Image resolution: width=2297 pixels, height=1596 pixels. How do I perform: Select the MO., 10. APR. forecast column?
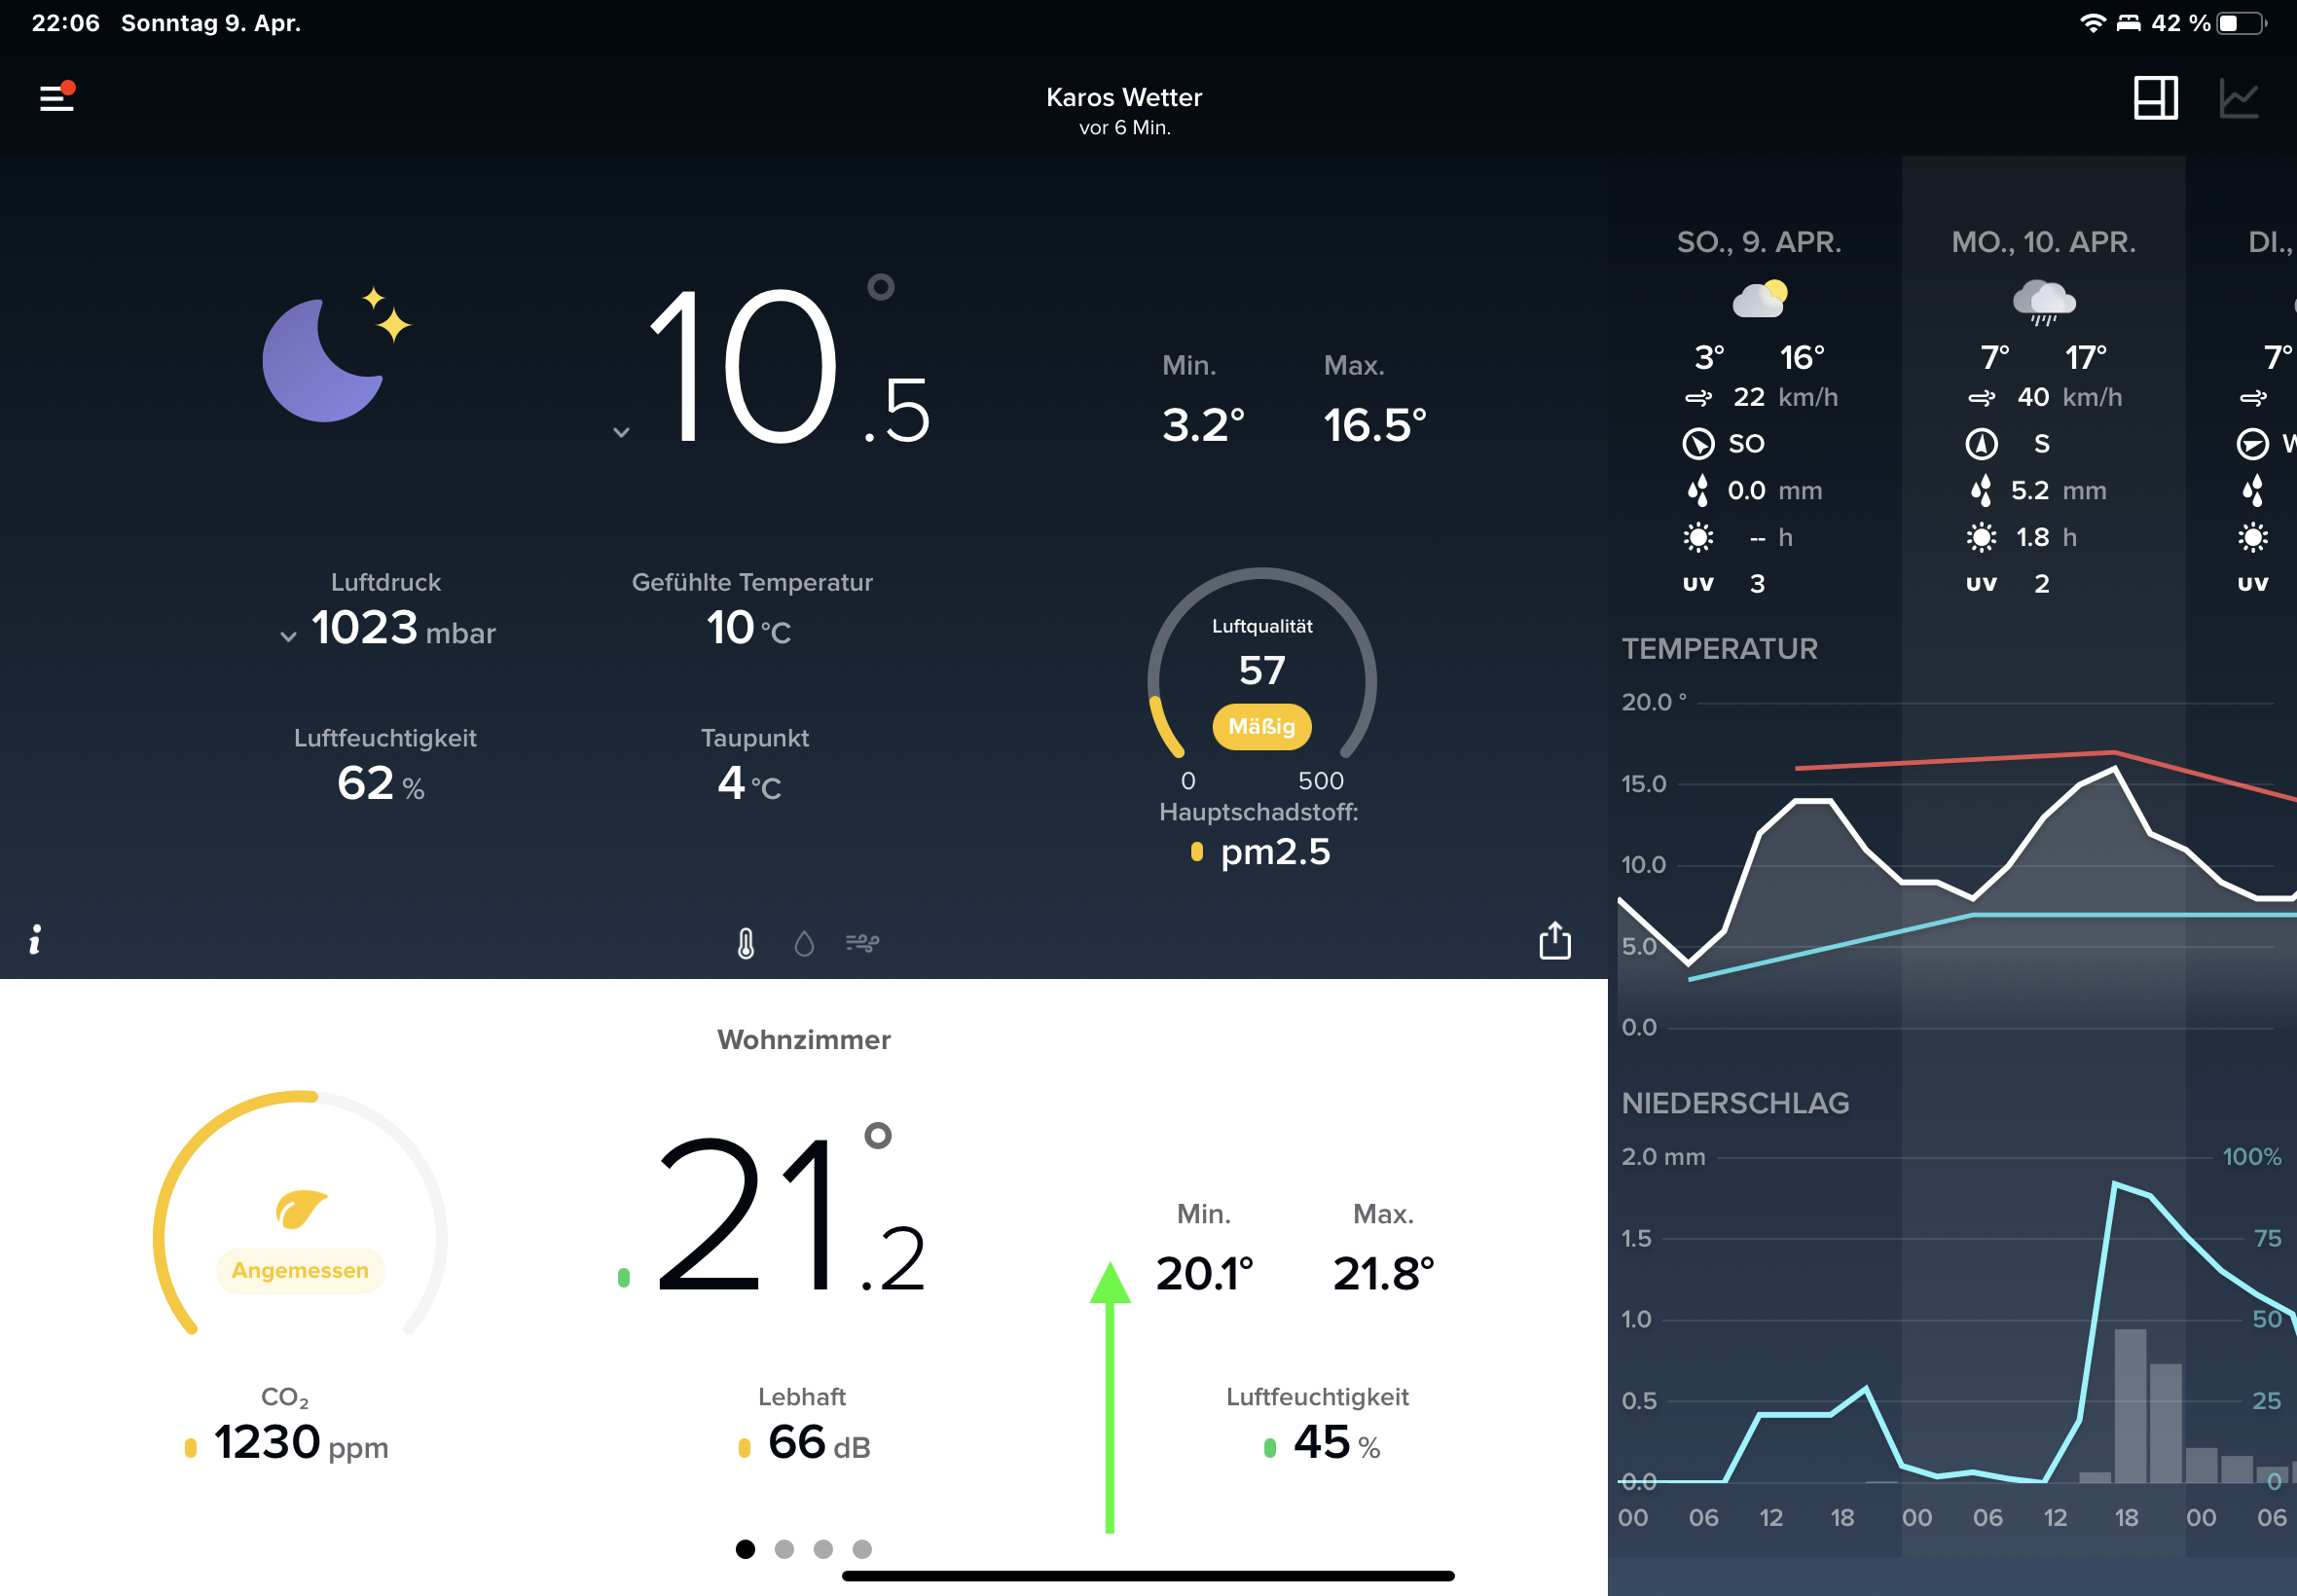click(x=2043, y=242)
